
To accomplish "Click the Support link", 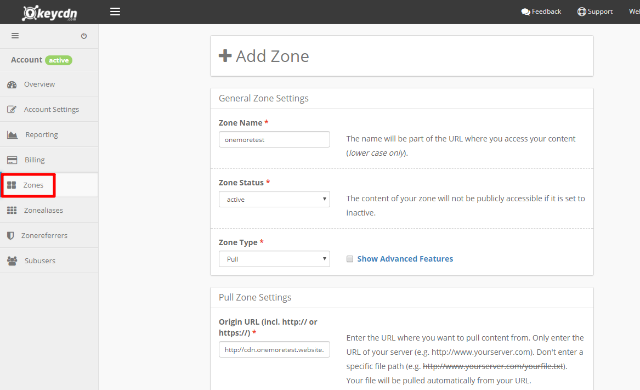I will tap(595, 11).
